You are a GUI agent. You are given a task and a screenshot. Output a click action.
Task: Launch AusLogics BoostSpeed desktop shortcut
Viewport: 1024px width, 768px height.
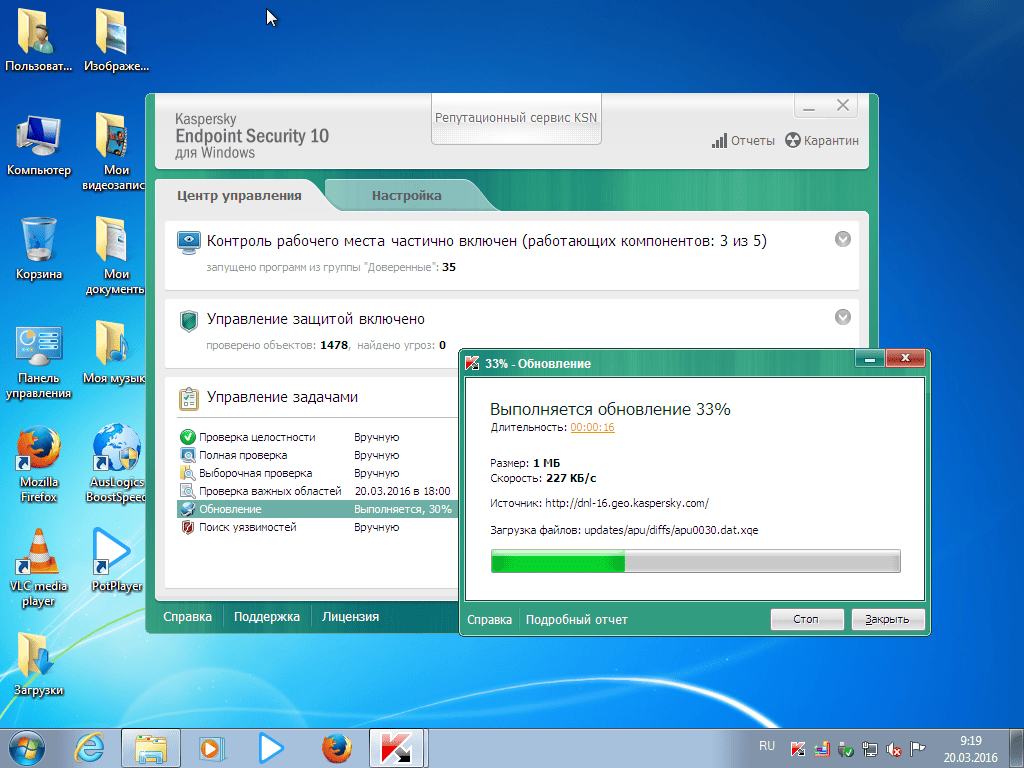(x=116, y=464)
